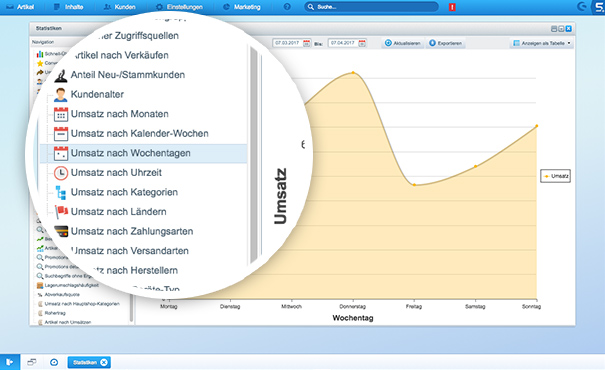Close the Statistiken taskbar tab
Viewport: 605px width, 370px height.
tap(104, 362)
